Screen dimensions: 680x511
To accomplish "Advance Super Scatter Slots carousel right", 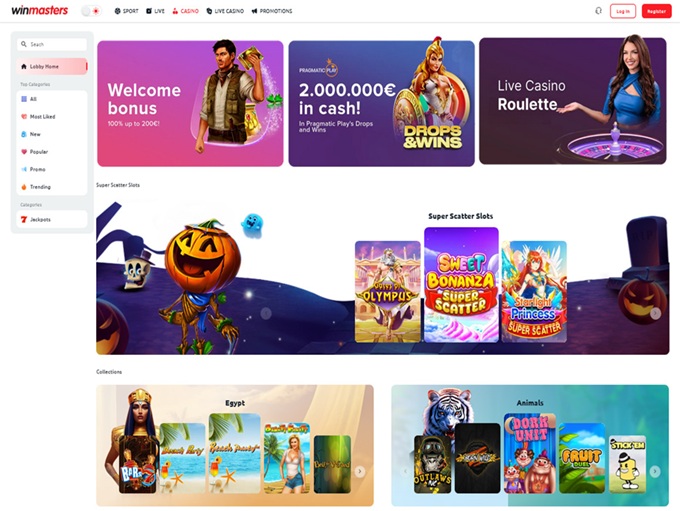I will coord(655,313).
